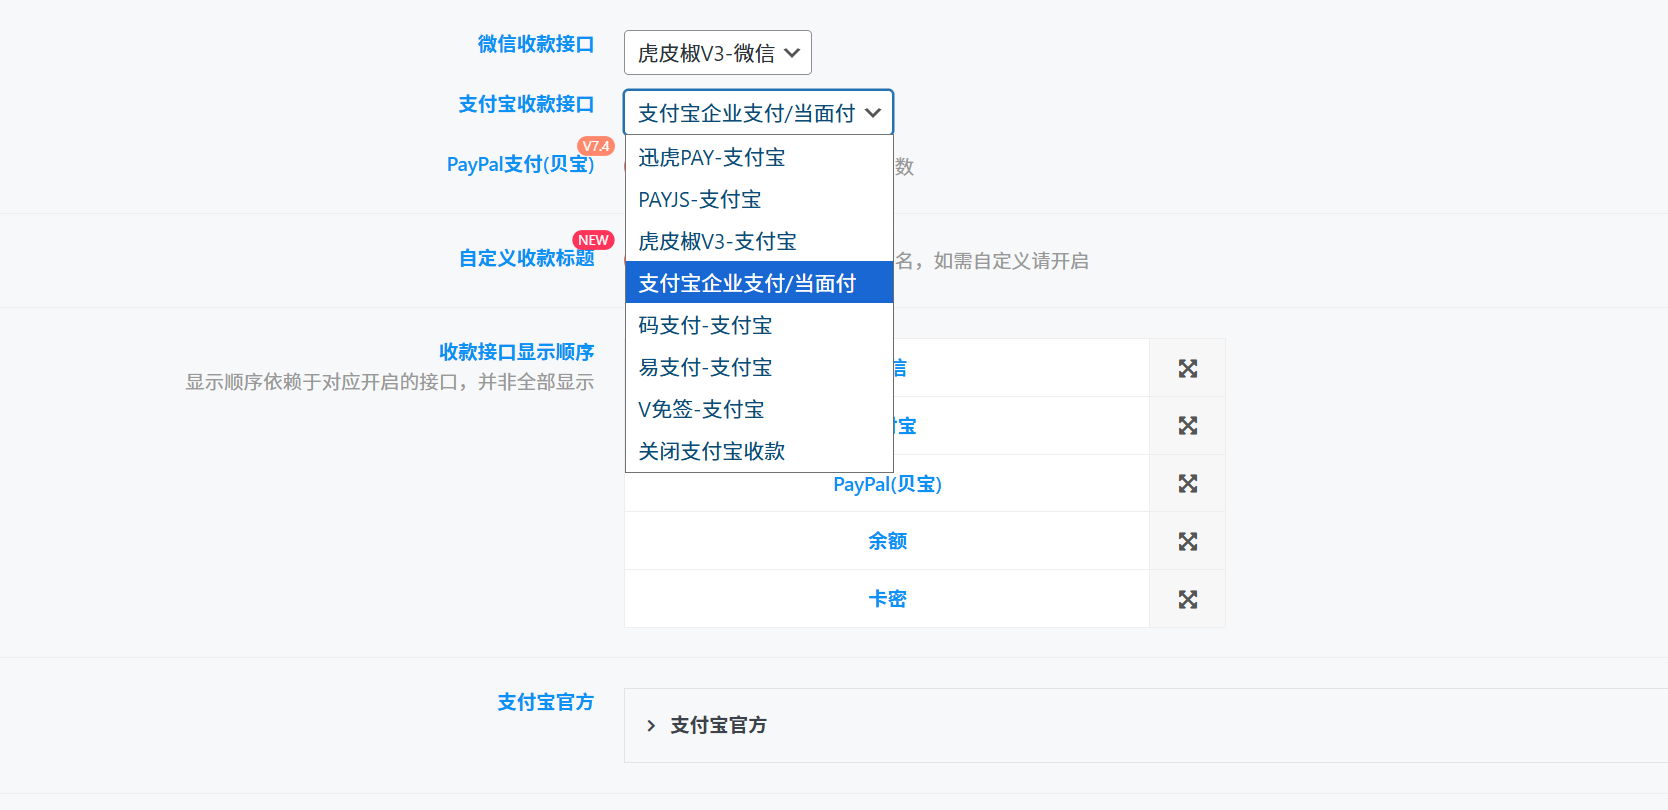
Task: Click the move handle icon in the top sort row
Action: click(x=1187, y=369)
